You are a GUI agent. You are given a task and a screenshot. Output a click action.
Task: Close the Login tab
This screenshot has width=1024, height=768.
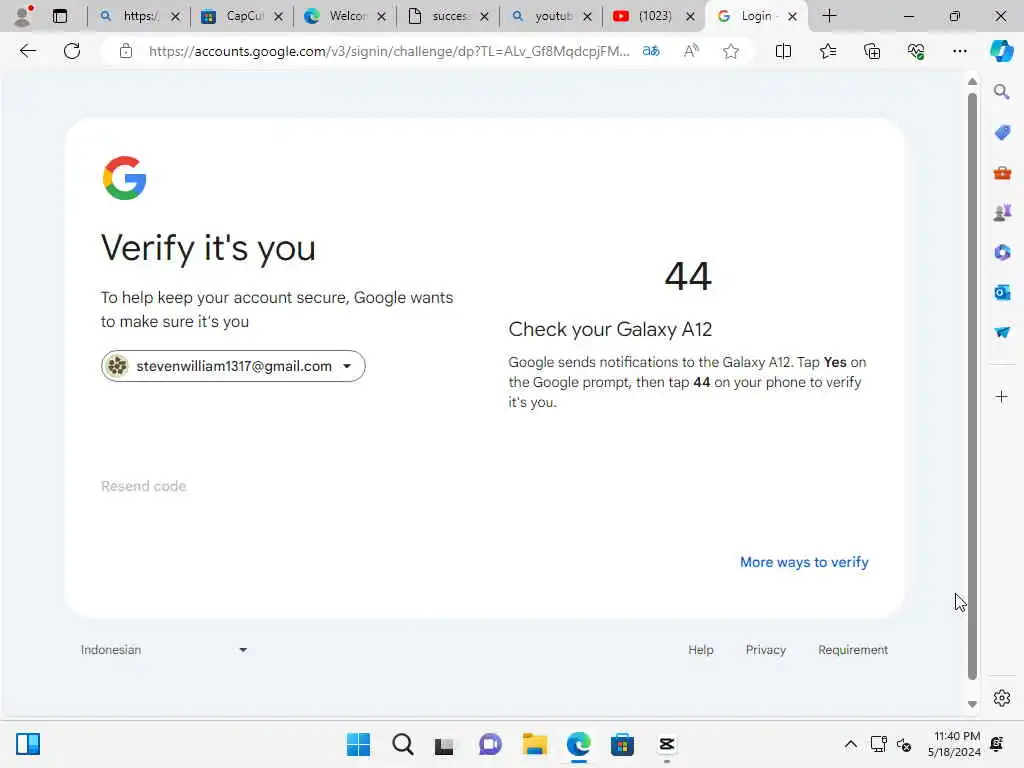point(792,16)
